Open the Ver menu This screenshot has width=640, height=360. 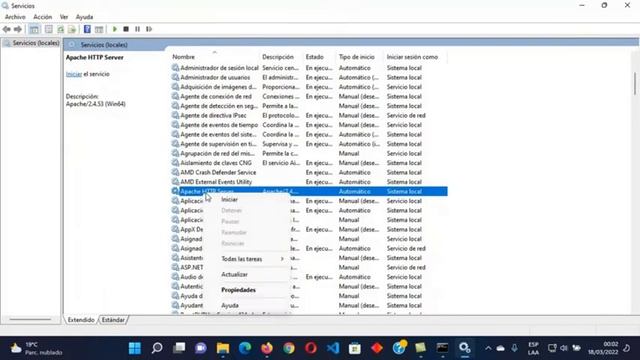point(64,17)
